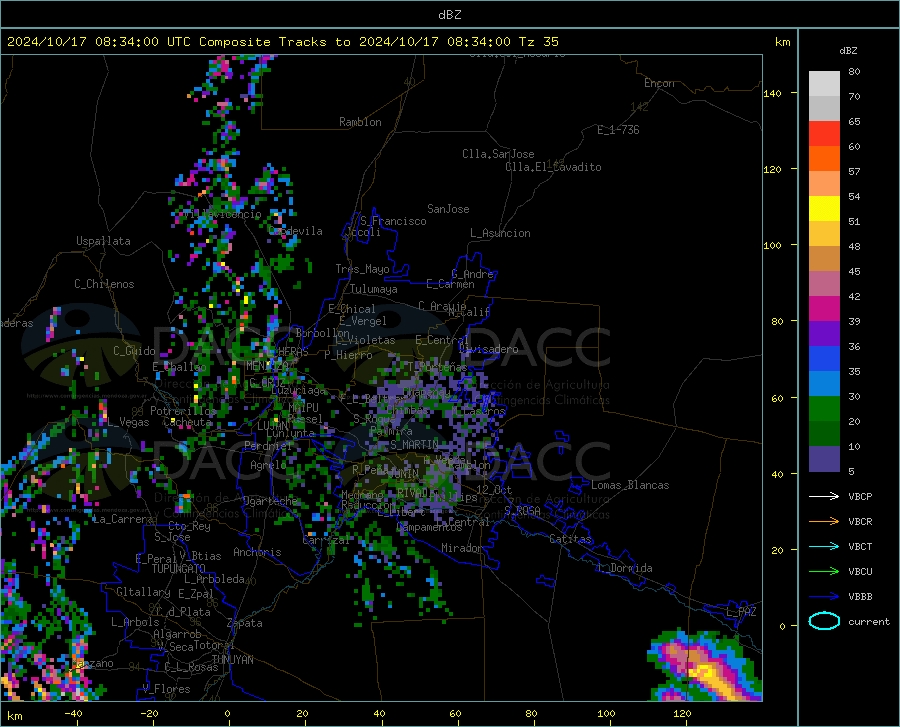Click the 'Lomas_Blancas' label
Image resolution: width=900 pixels, height=727 pixels.
pyautogui.click(x=630, y=485)
